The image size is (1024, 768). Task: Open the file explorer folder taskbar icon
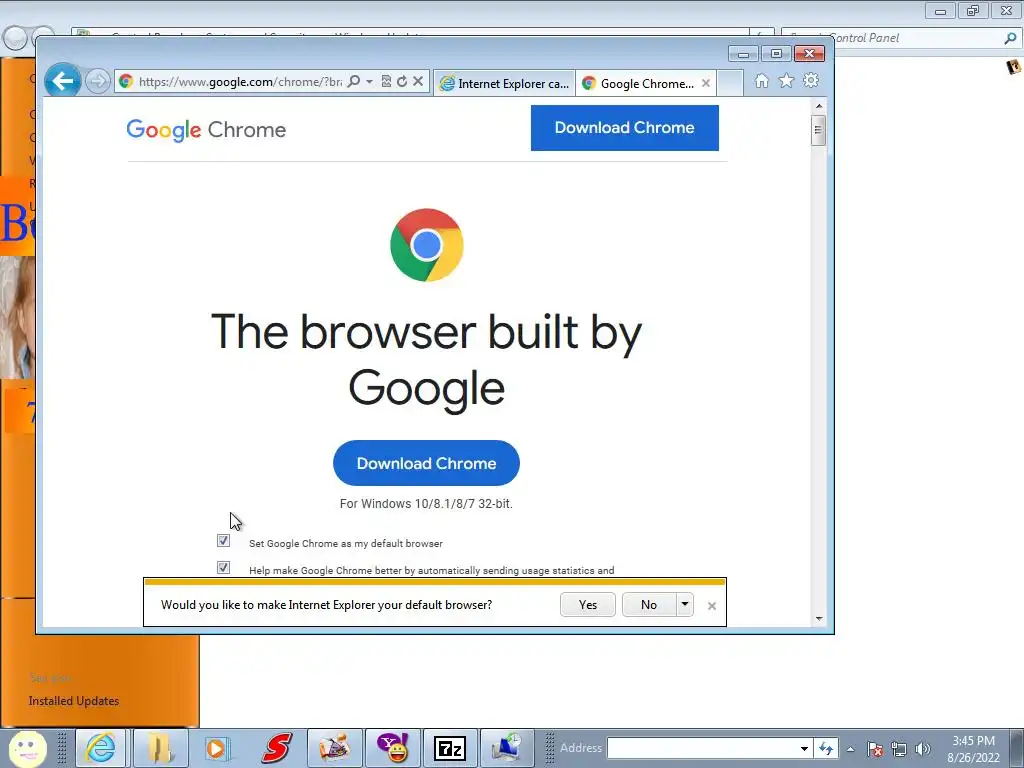(159, 748)
